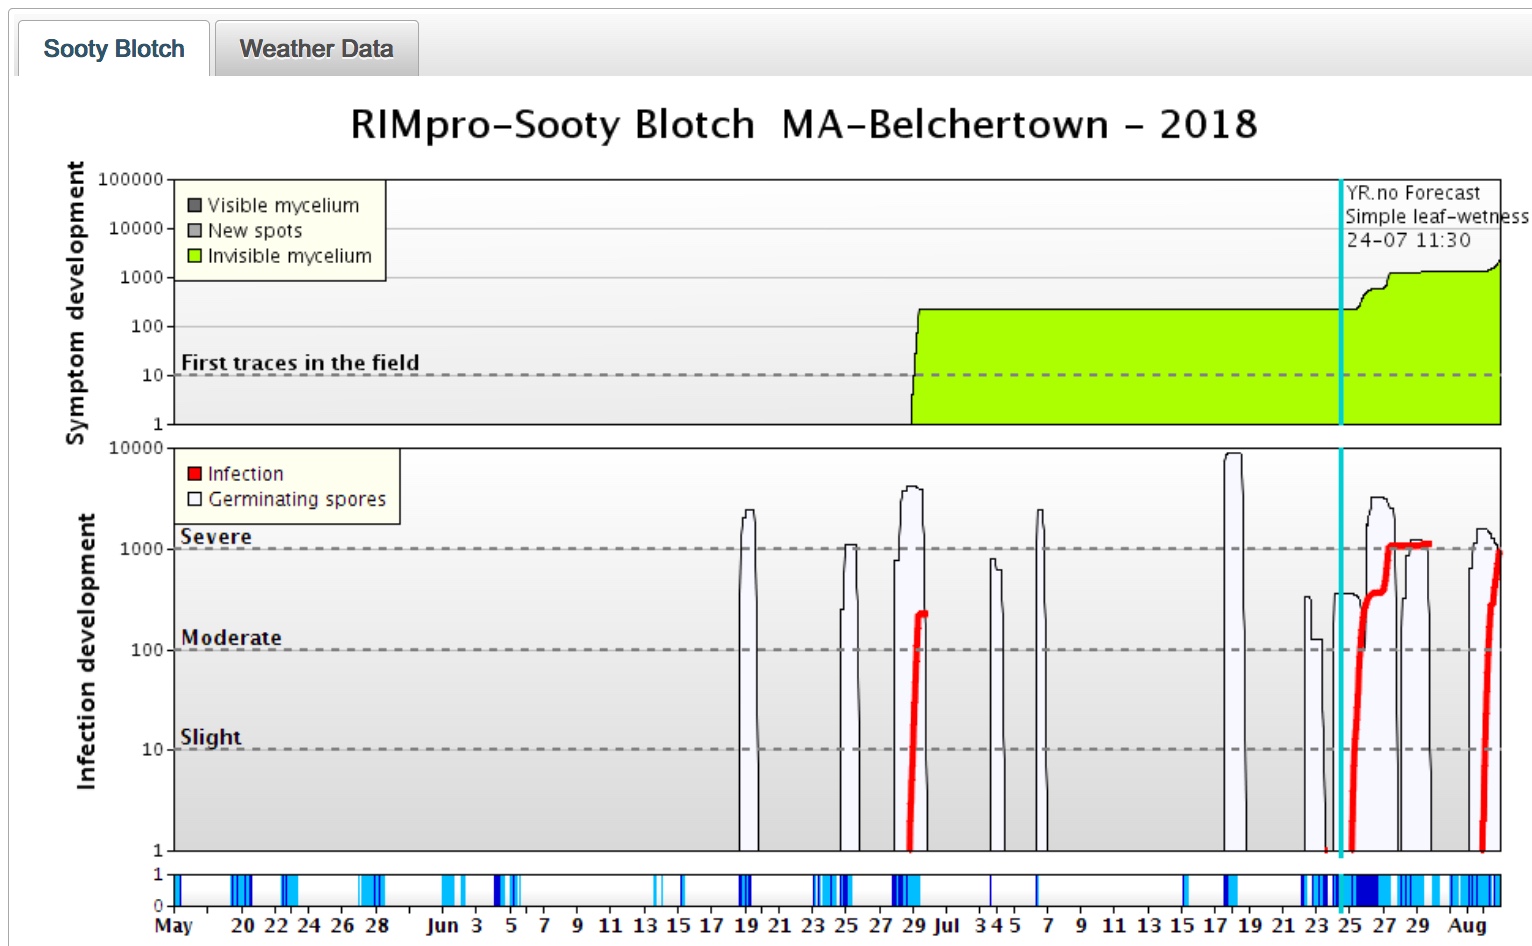This screenshot has width=1532, height=946.
Task: Click the 'Infection development' axis label
Action: (87, 651)
